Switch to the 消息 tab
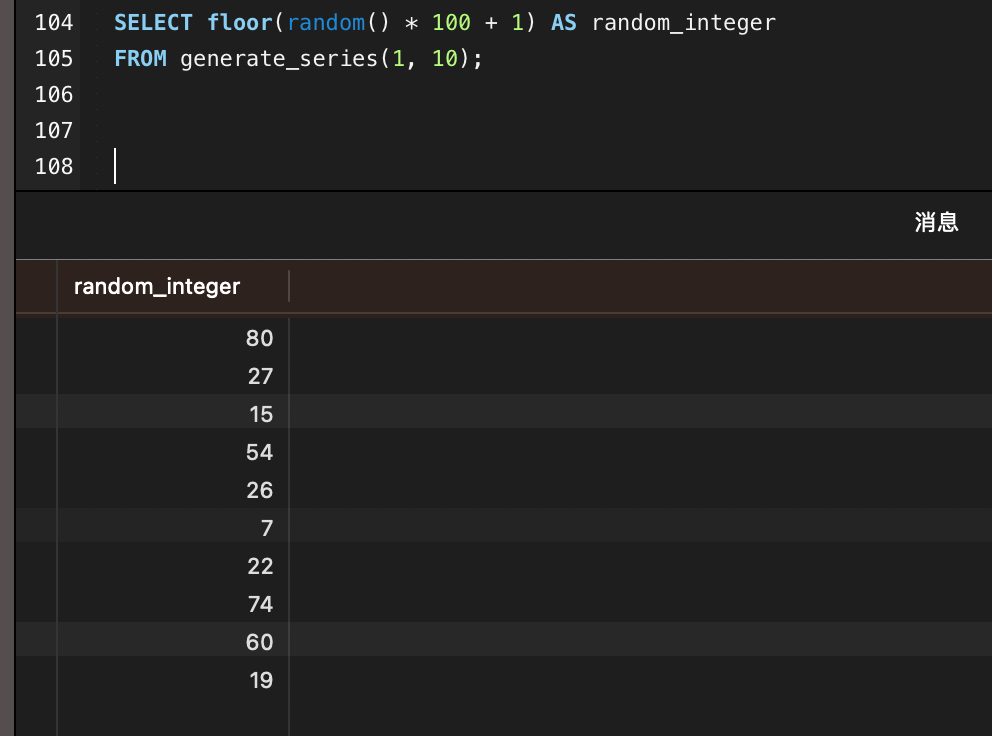 click(936, 223)
